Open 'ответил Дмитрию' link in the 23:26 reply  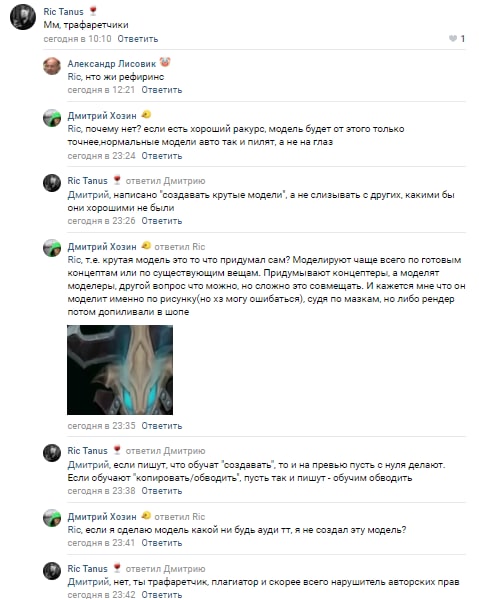166,181
